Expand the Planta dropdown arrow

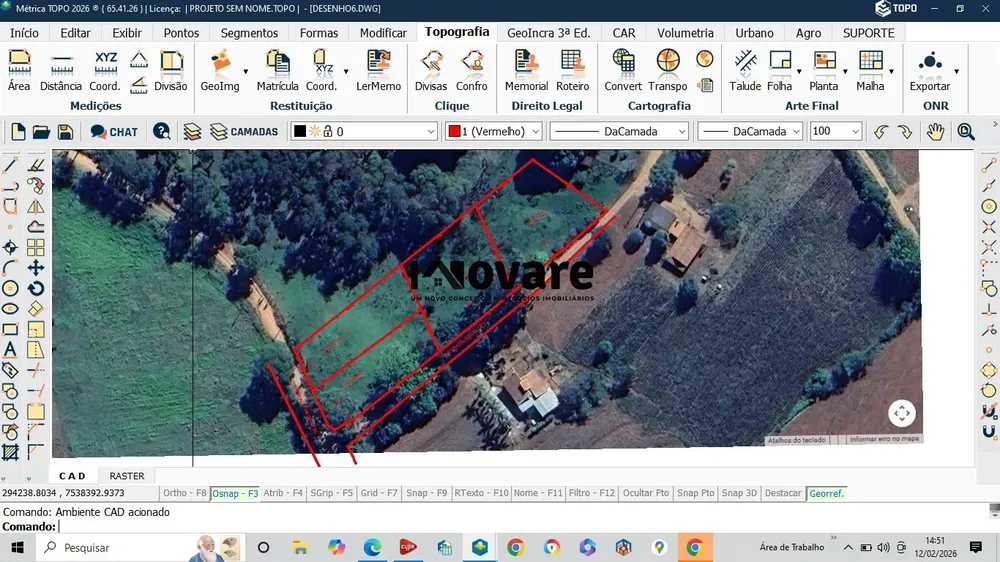[x=845, y=71]
